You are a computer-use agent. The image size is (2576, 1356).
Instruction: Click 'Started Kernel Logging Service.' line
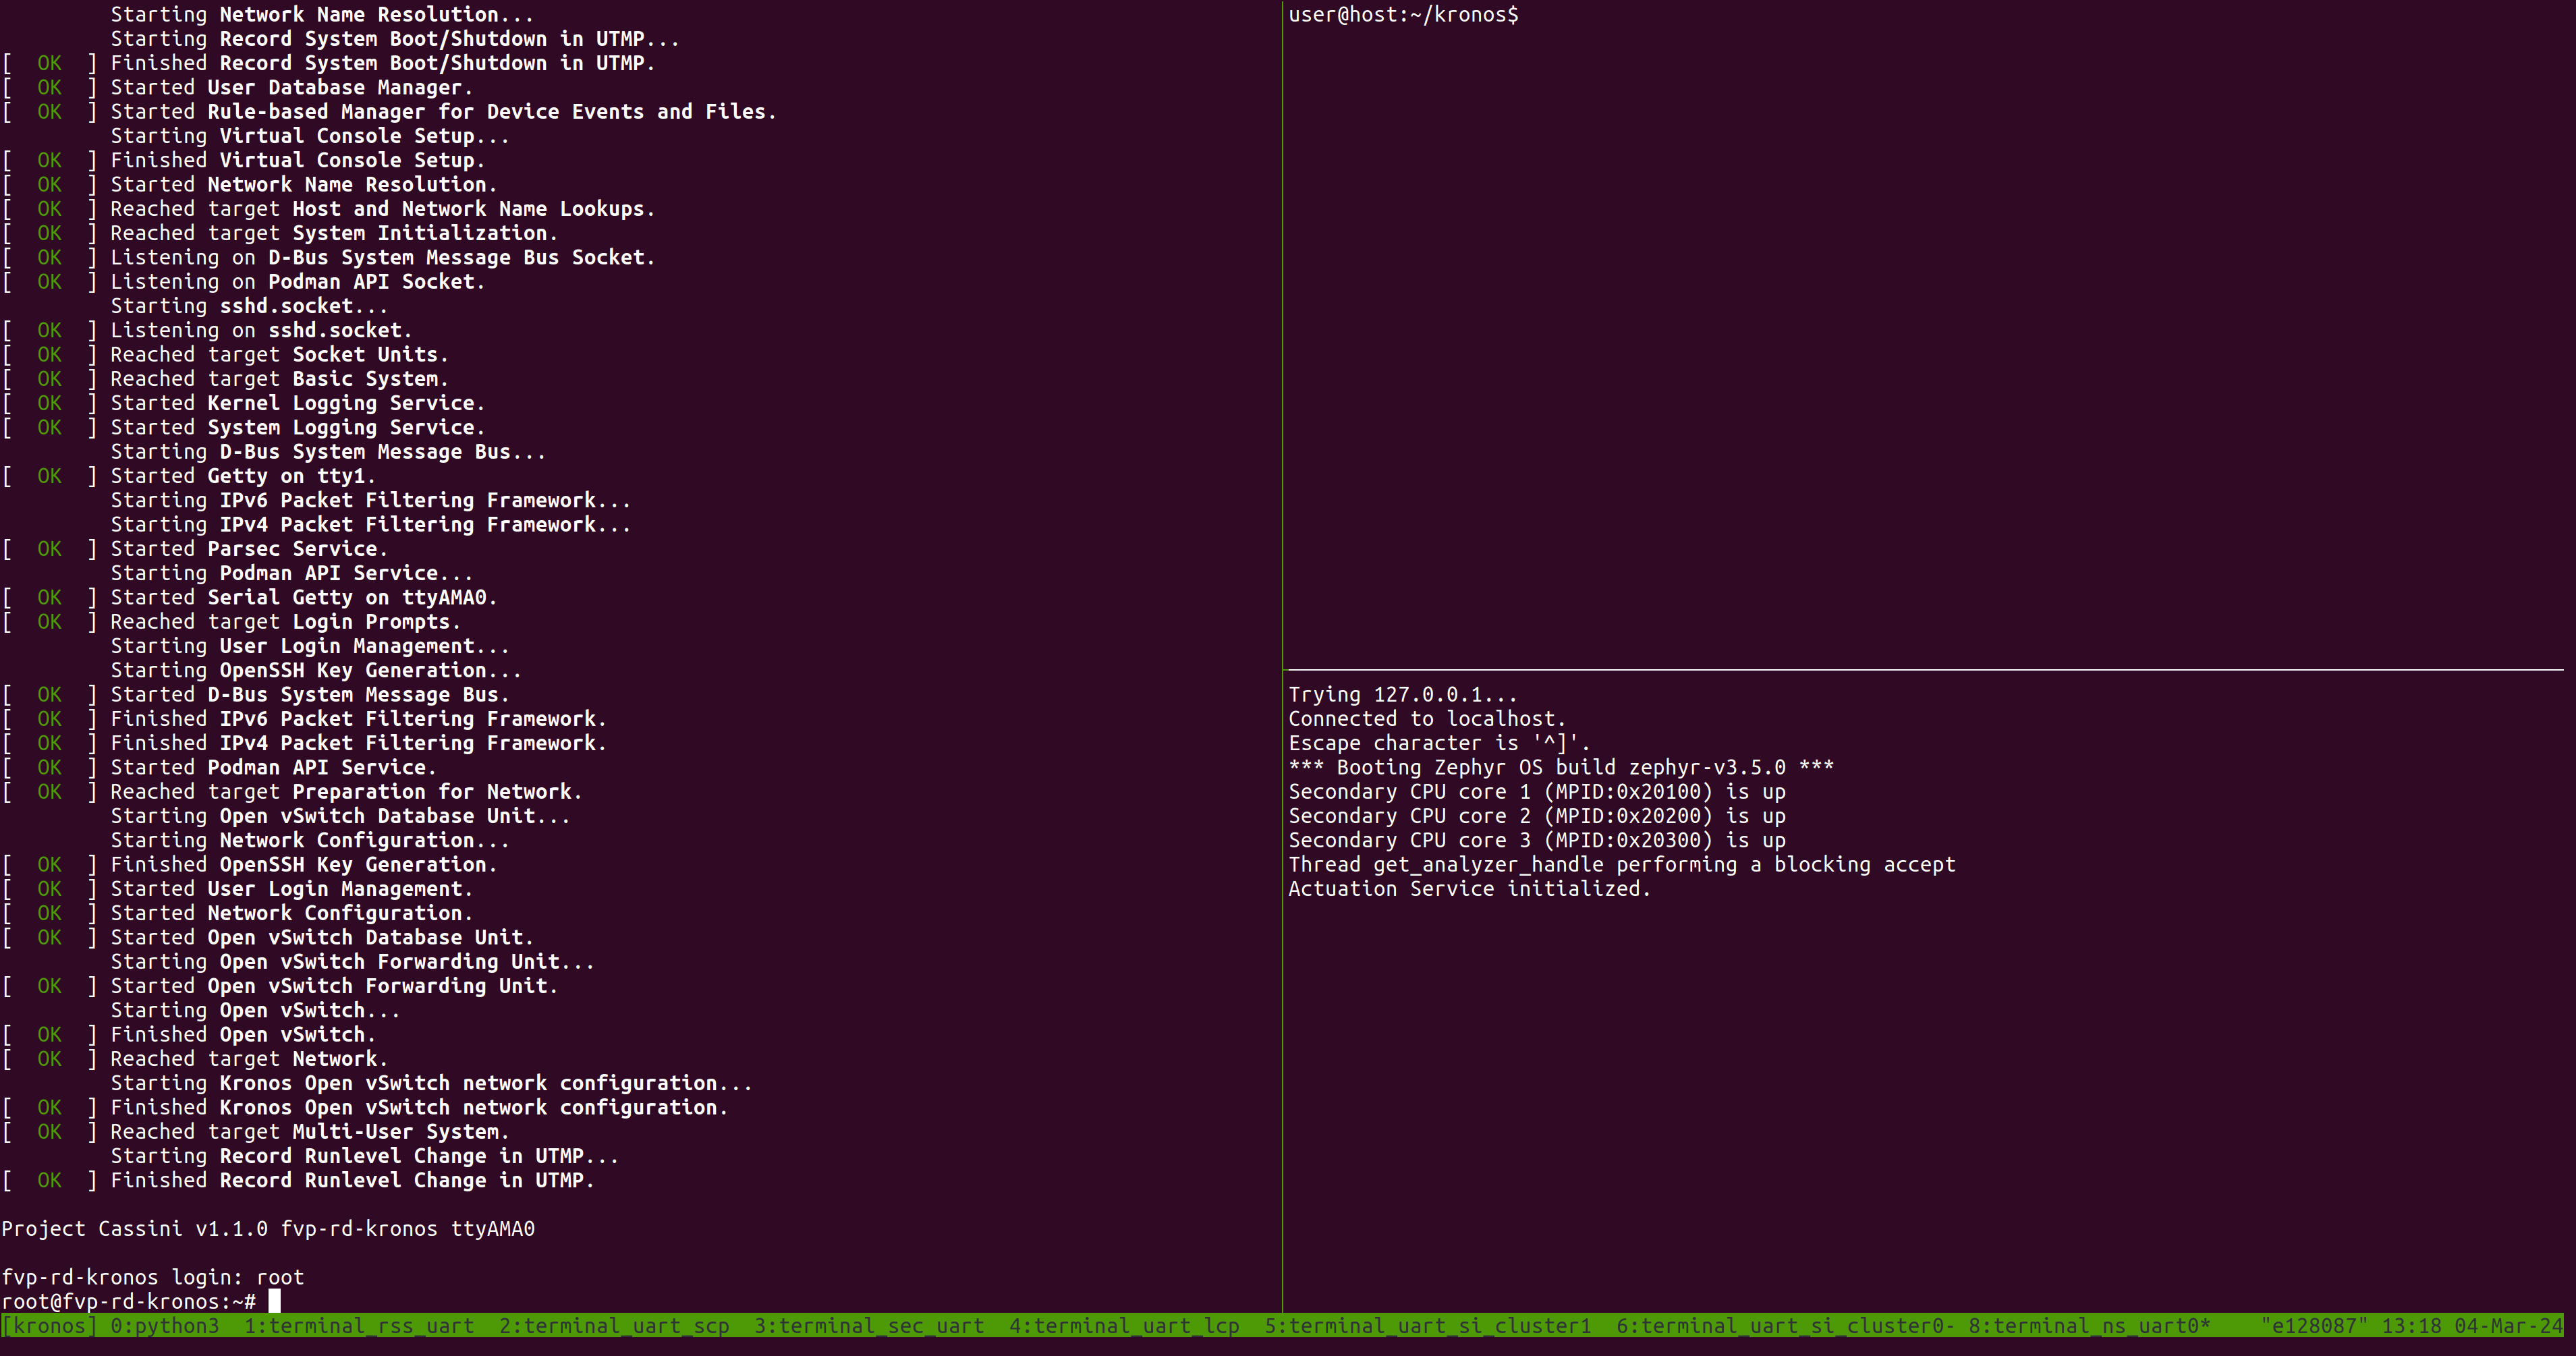point(298,403)
